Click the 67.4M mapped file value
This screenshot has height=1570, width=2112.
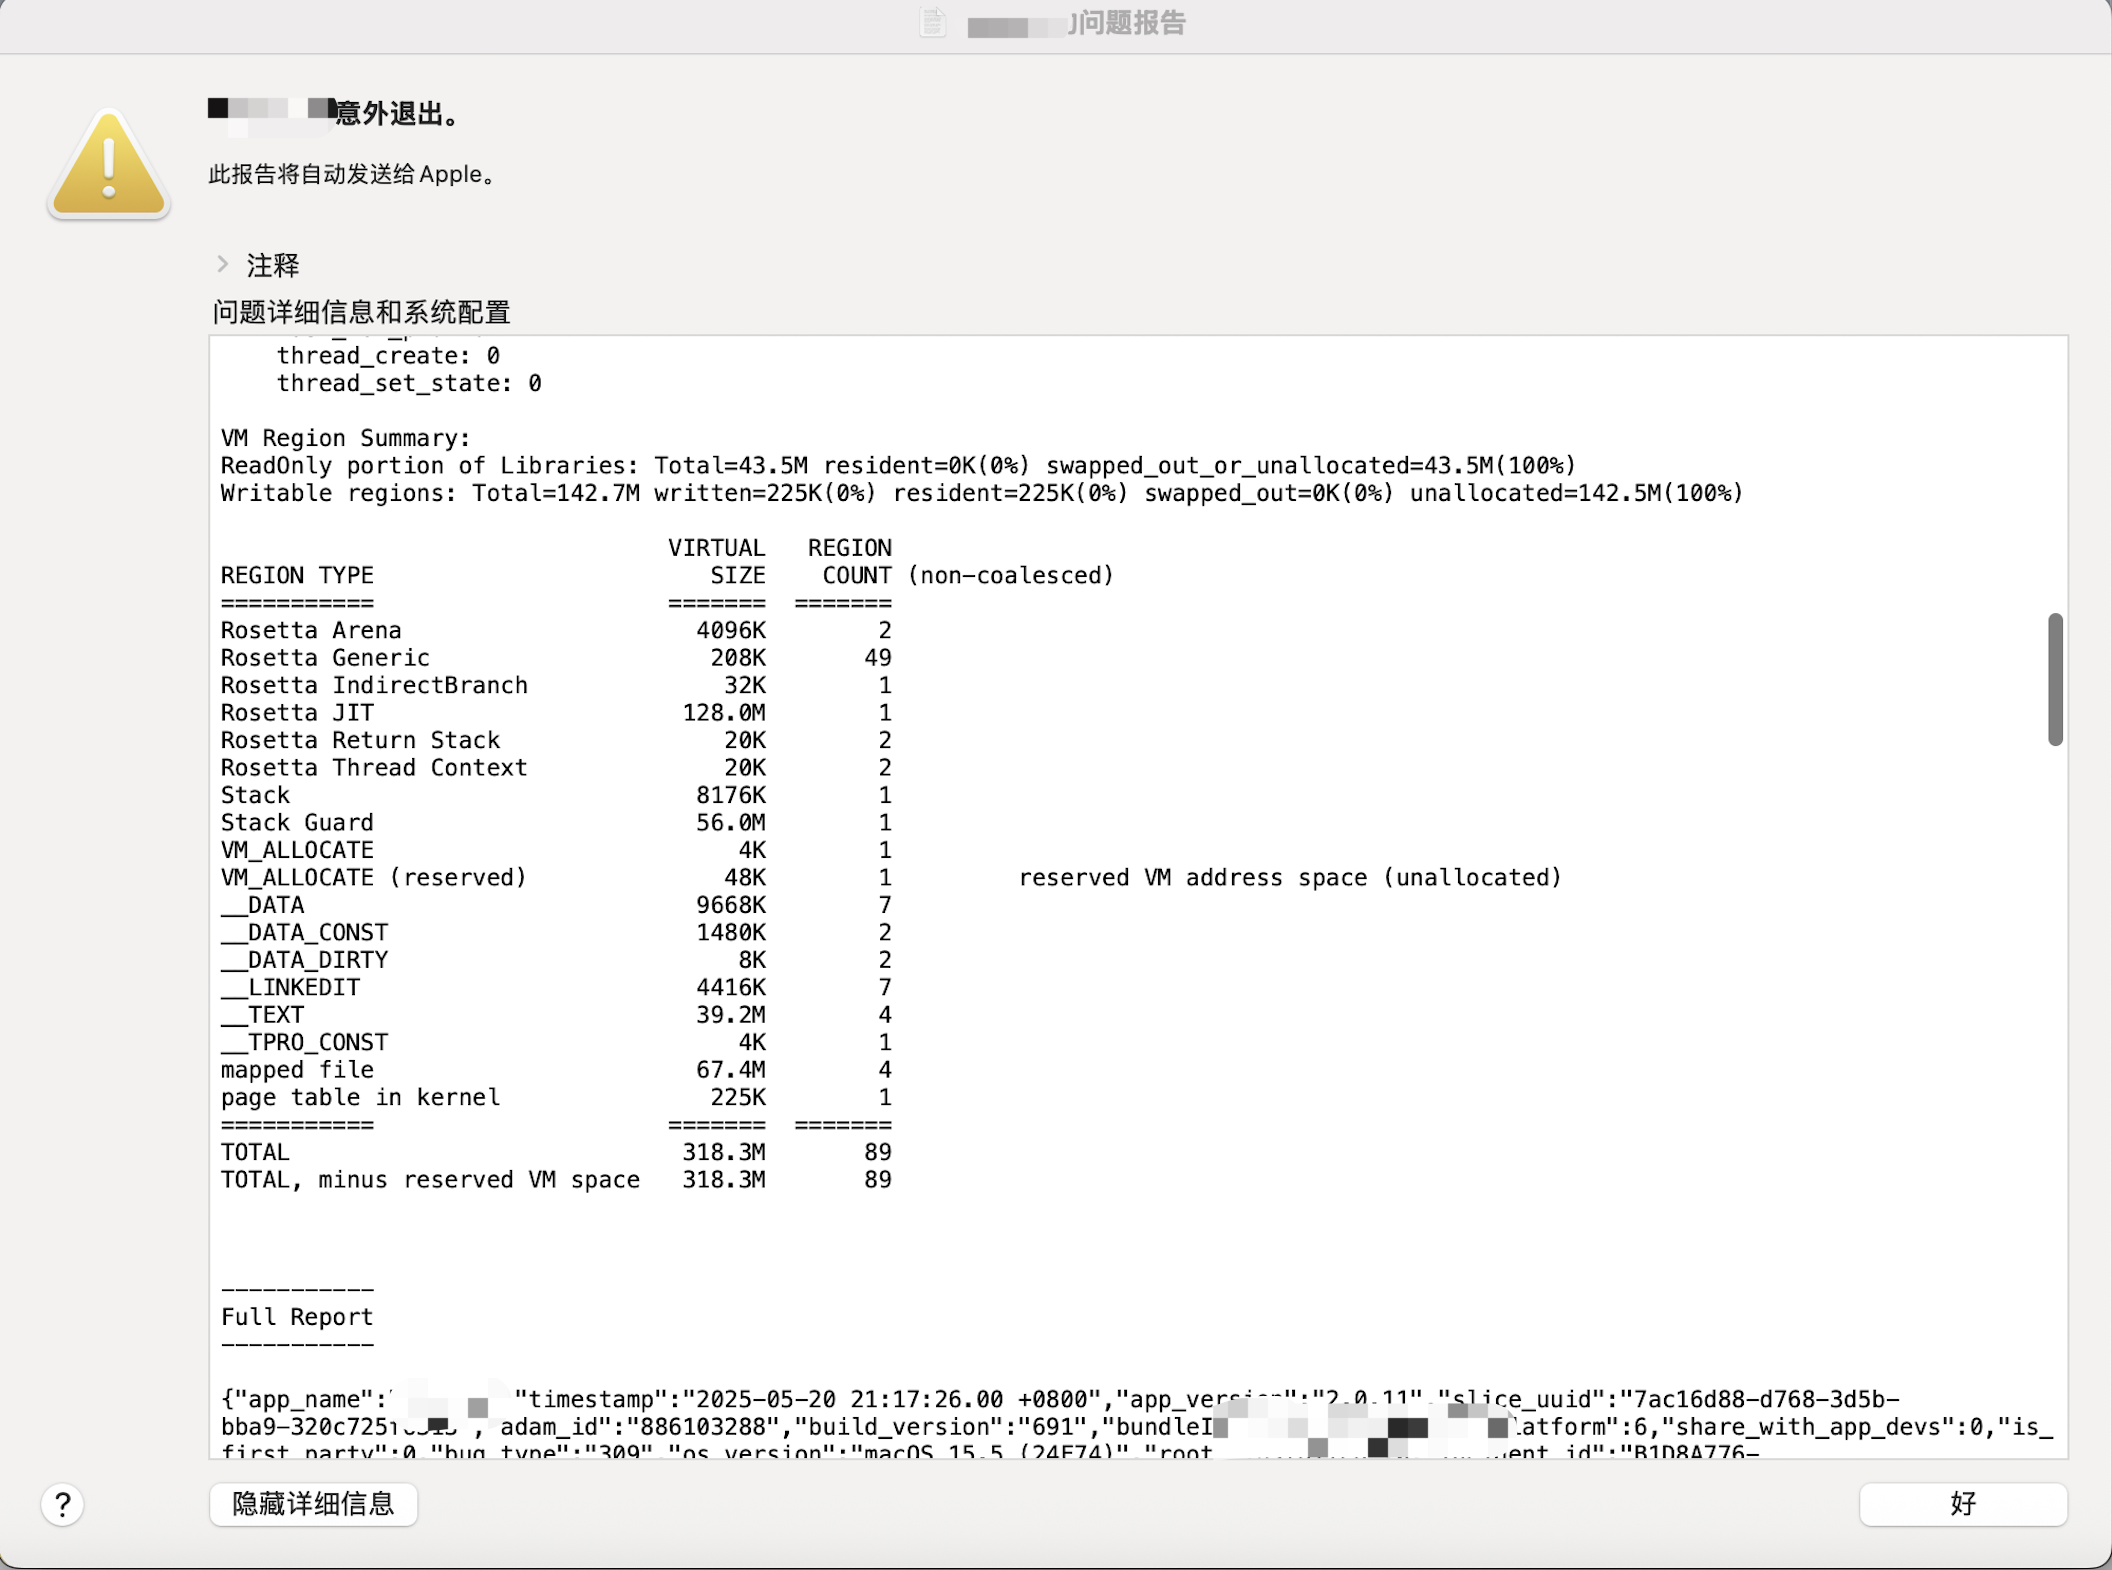[731, 1070]
